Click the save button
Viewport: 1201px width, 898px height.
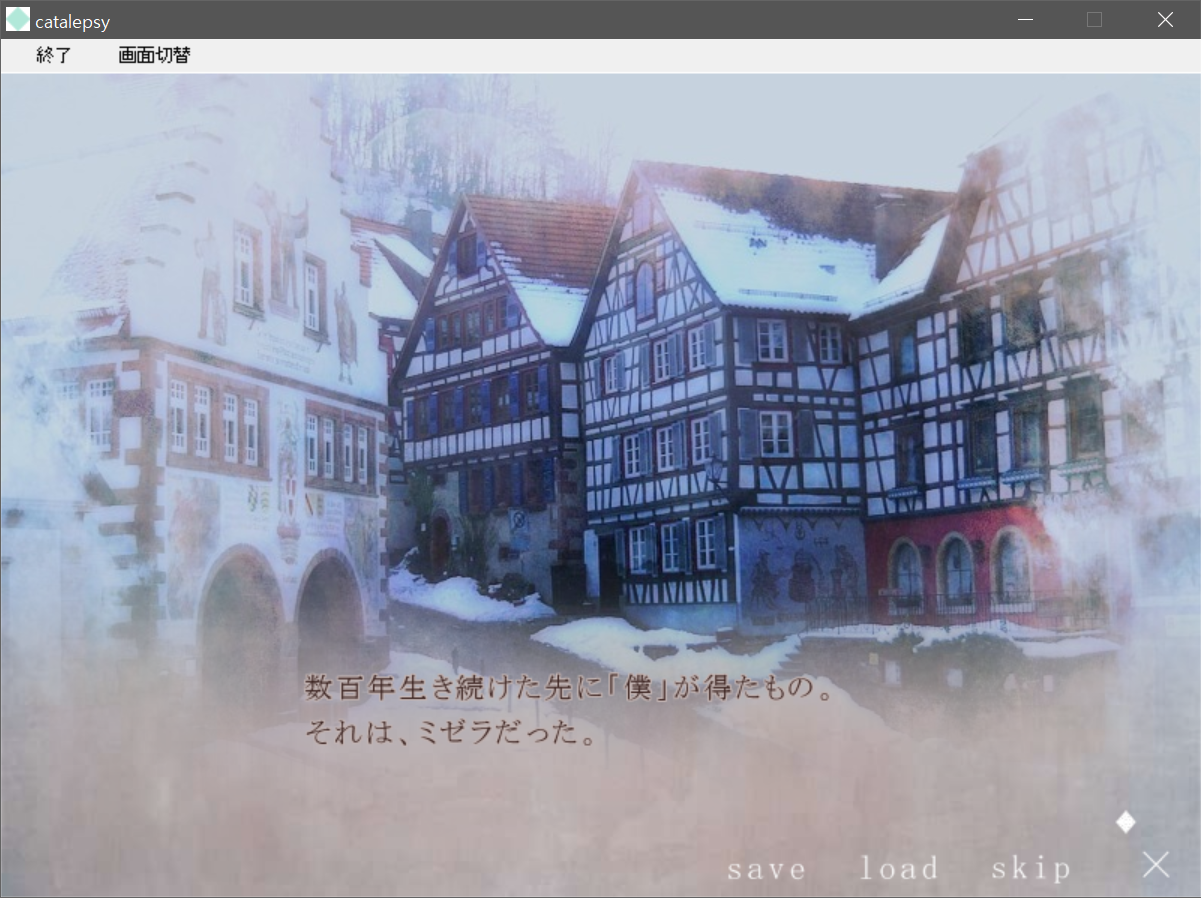[x=767, y=869]
